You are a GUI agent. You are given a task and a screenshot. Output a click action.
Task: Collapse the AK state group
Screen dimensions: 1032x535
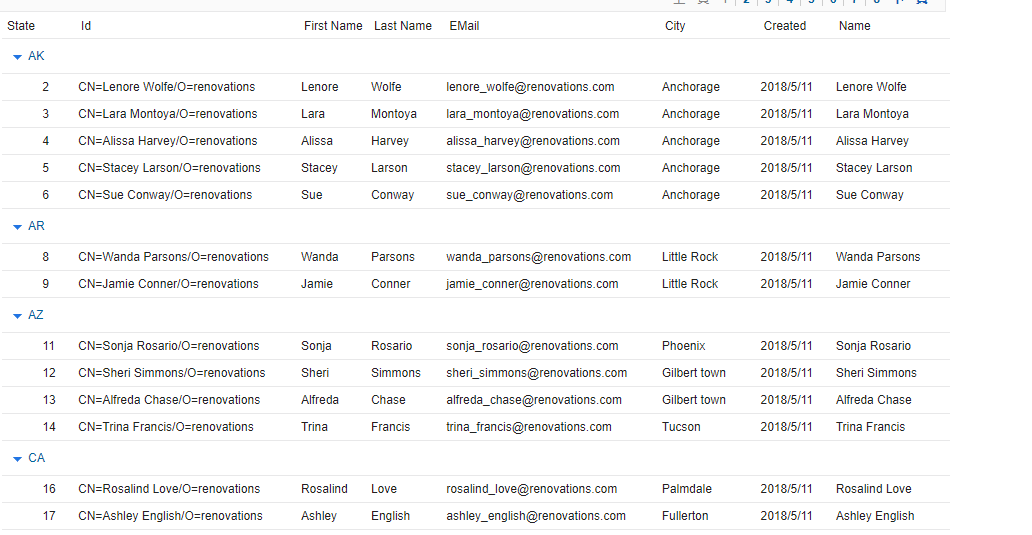(x=17, y=57)
